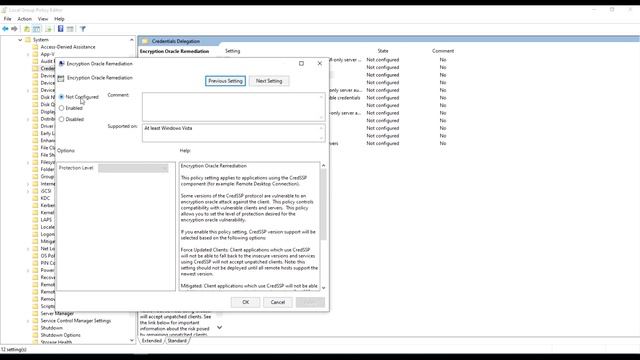Open the View menu

pos(43,19)
